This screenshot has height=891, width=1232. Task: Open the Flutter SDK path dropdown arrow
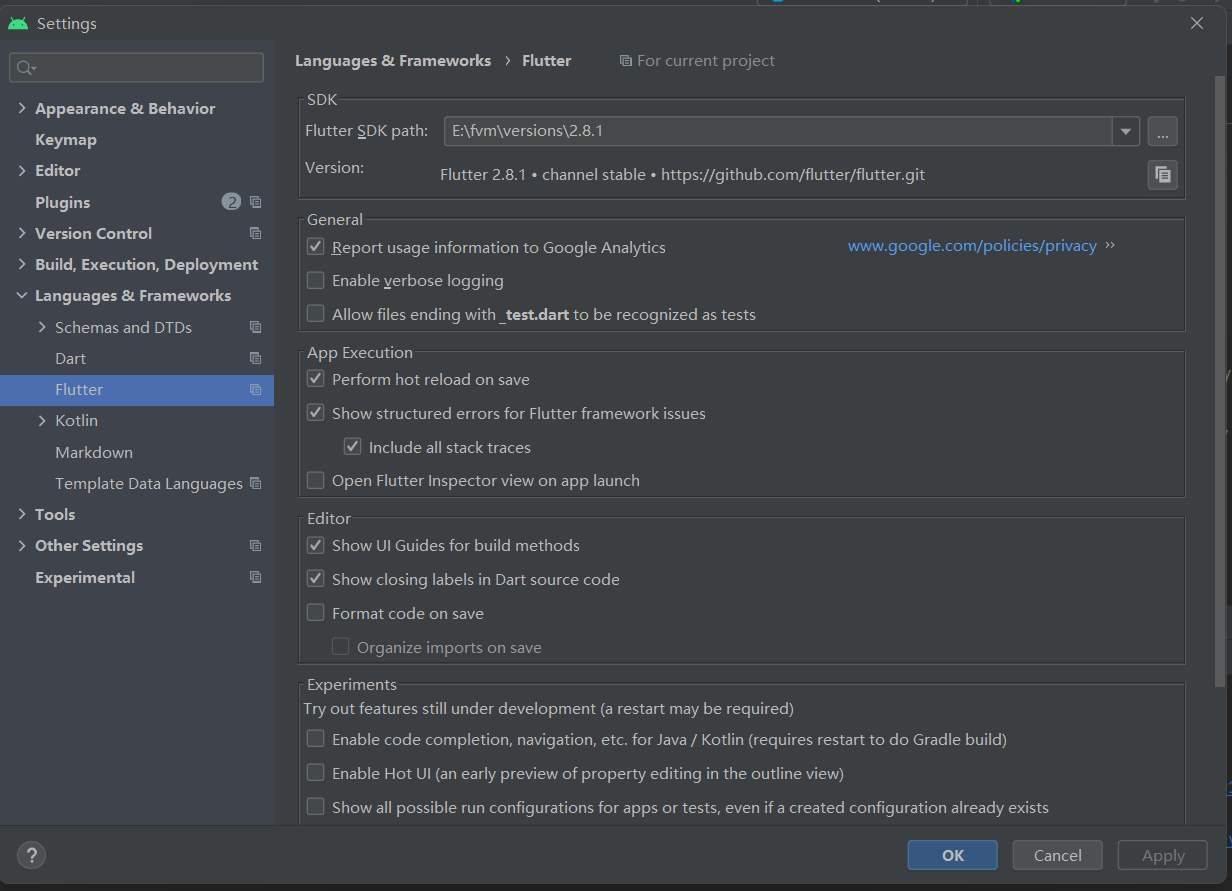point(1126,131)
